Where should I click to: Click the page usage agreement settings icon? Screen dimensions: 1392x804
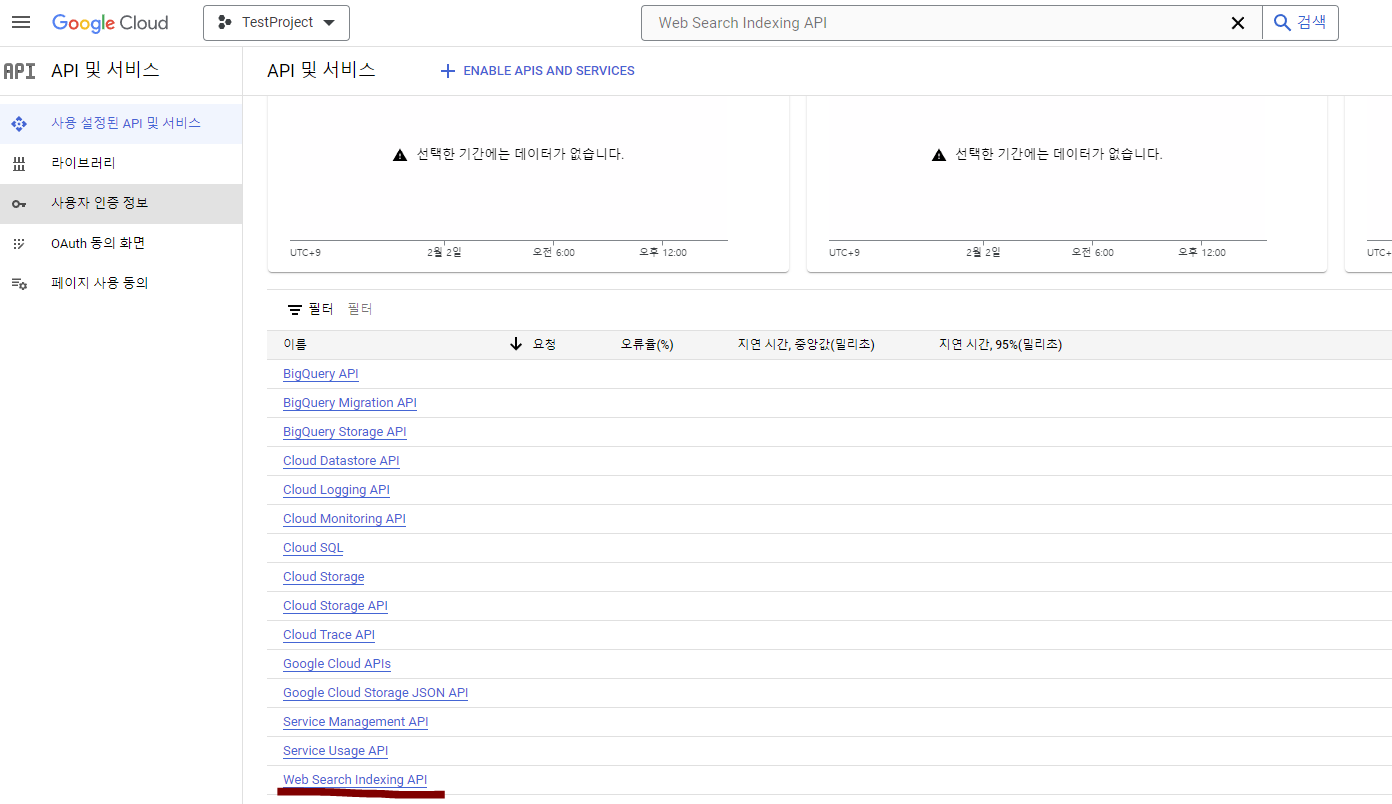pos(19,284)
